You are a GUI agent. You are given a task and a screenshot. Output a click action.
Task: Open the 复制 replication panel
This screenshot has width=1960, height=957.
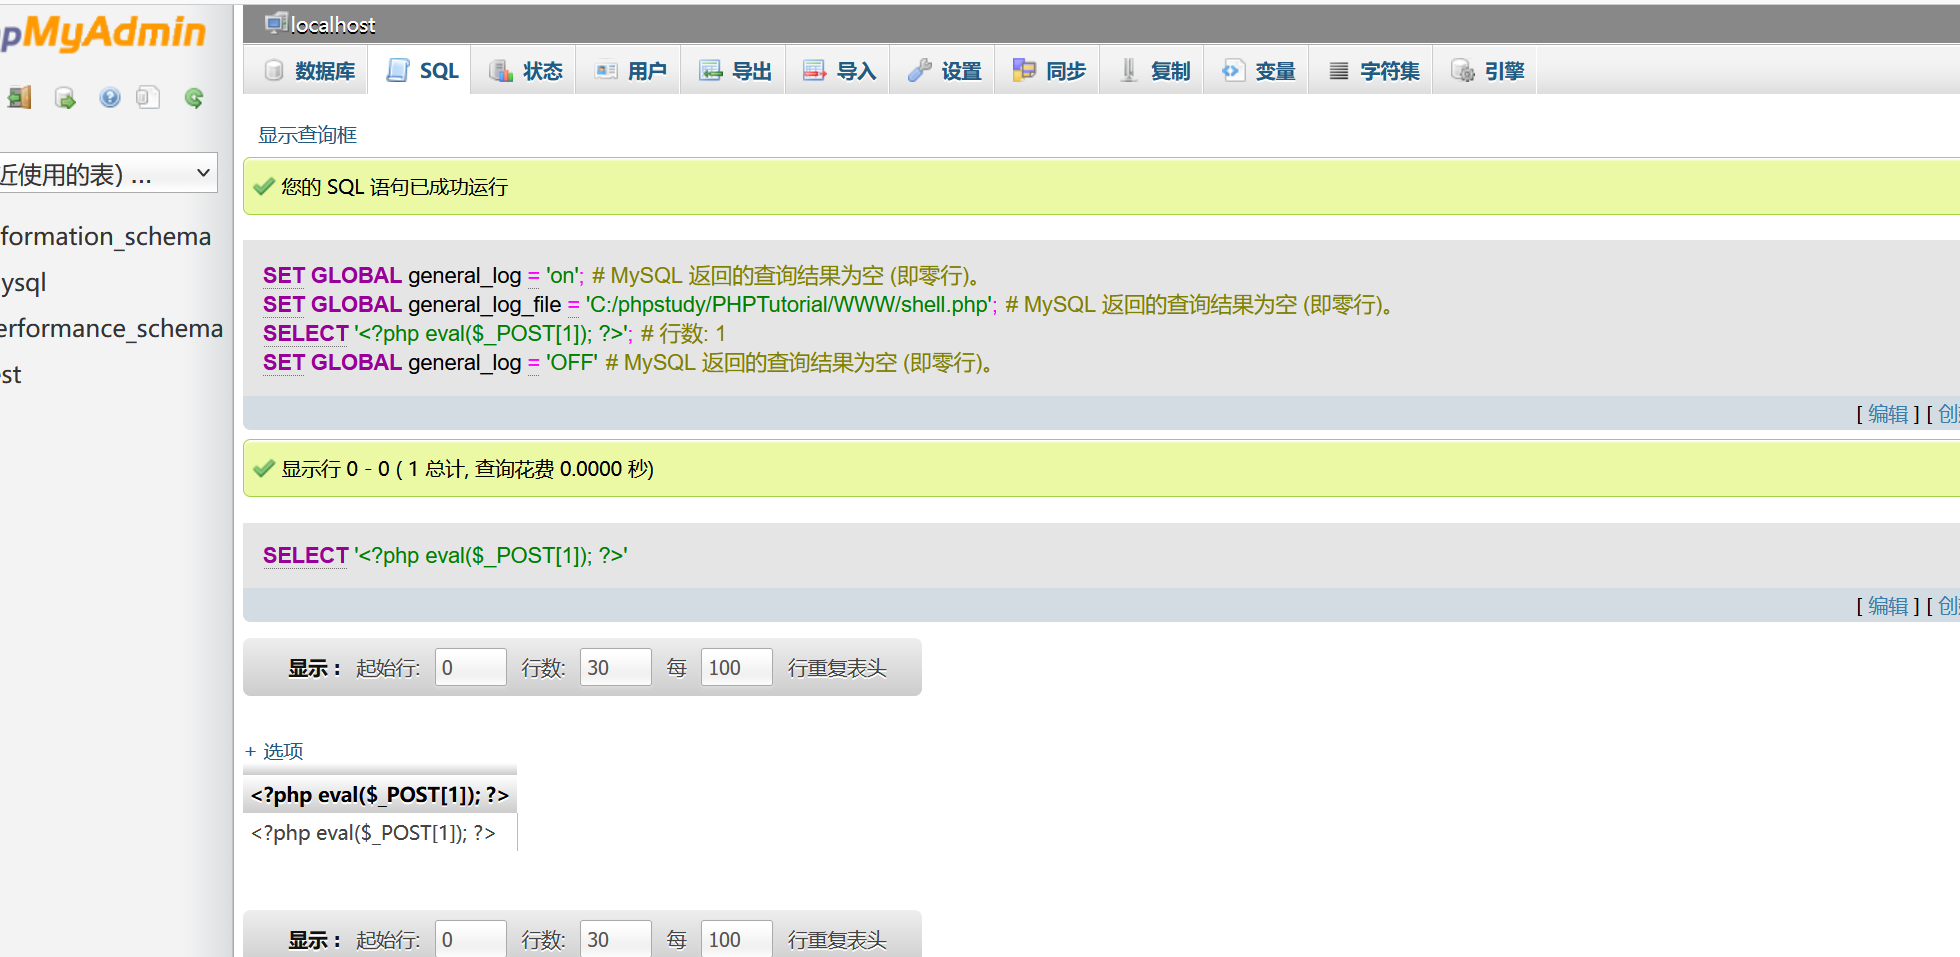click(x=1151, y=69)
